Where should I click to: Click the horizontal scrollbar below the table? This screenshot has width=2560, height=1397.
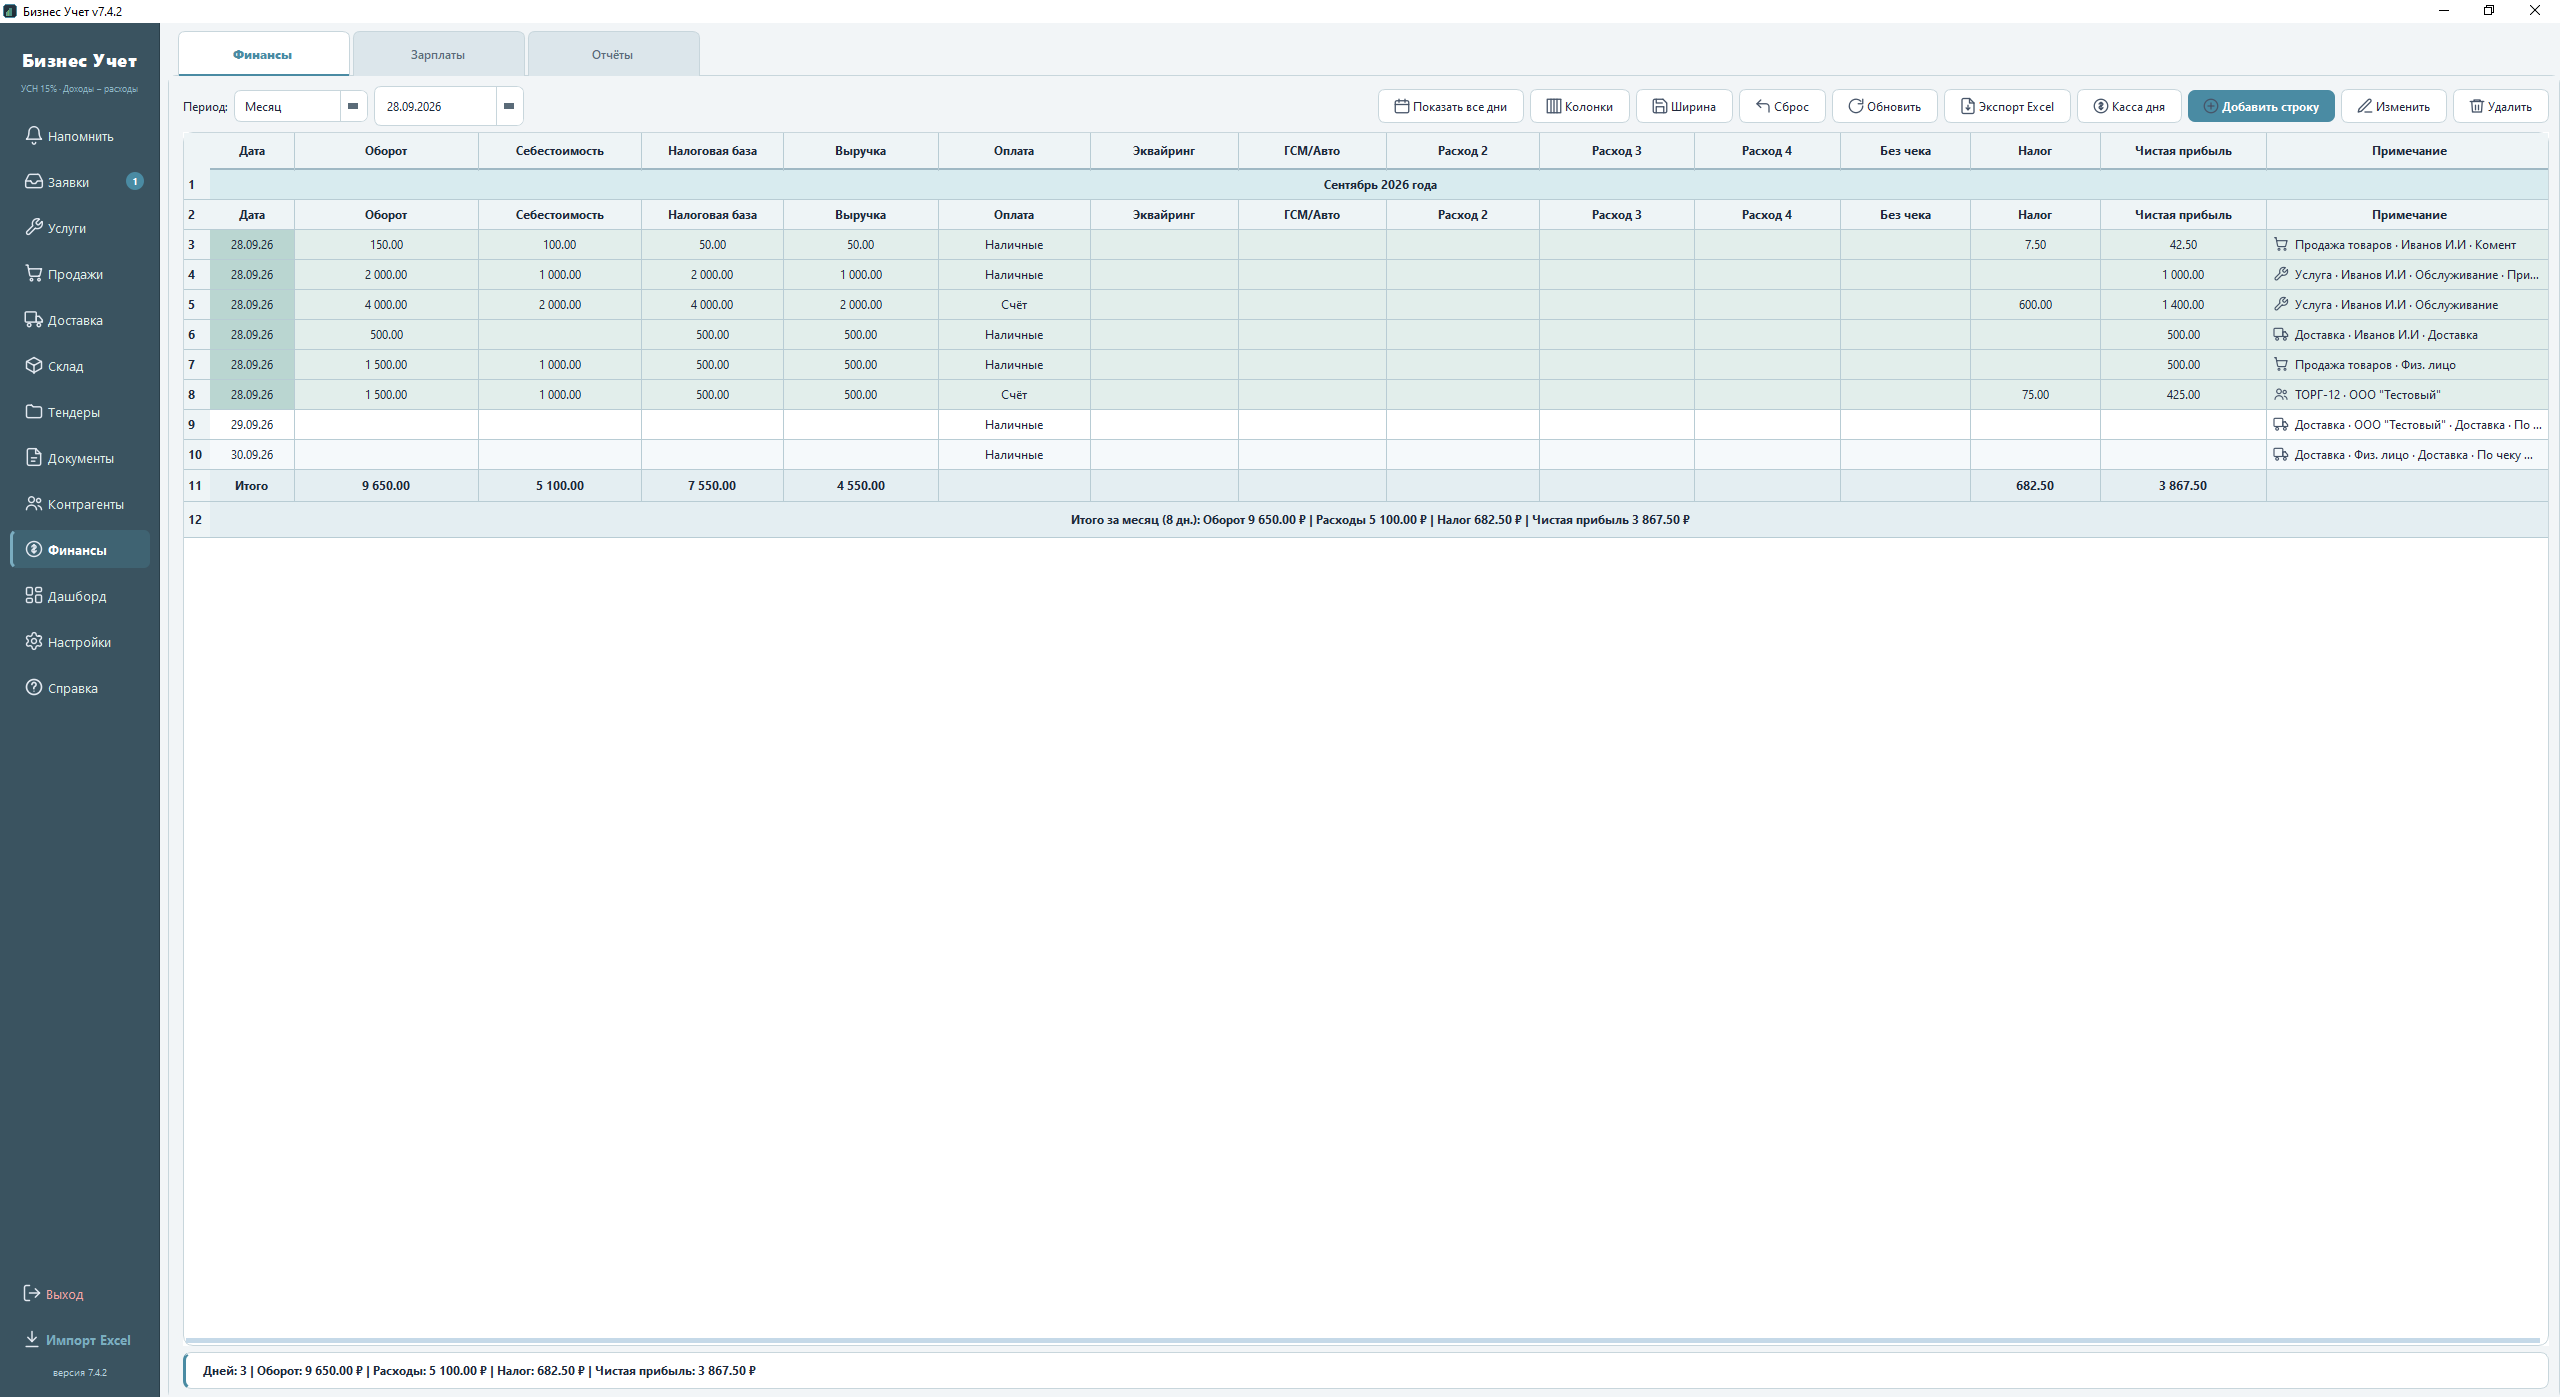1362,1340
